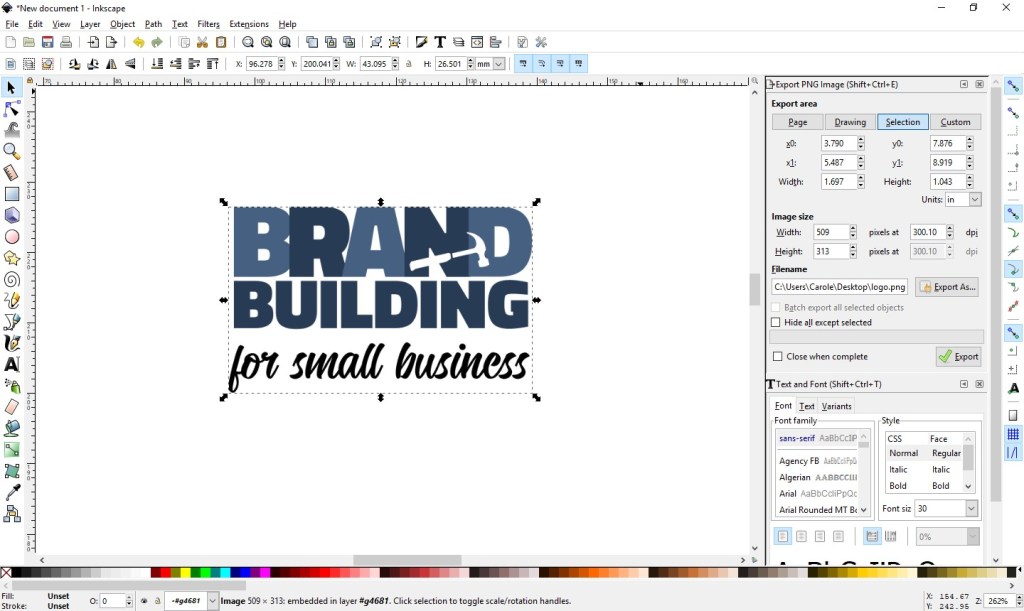Screen dimensions: 1024x611
Task: Select the Node editing tool
Action: (12, 108)
